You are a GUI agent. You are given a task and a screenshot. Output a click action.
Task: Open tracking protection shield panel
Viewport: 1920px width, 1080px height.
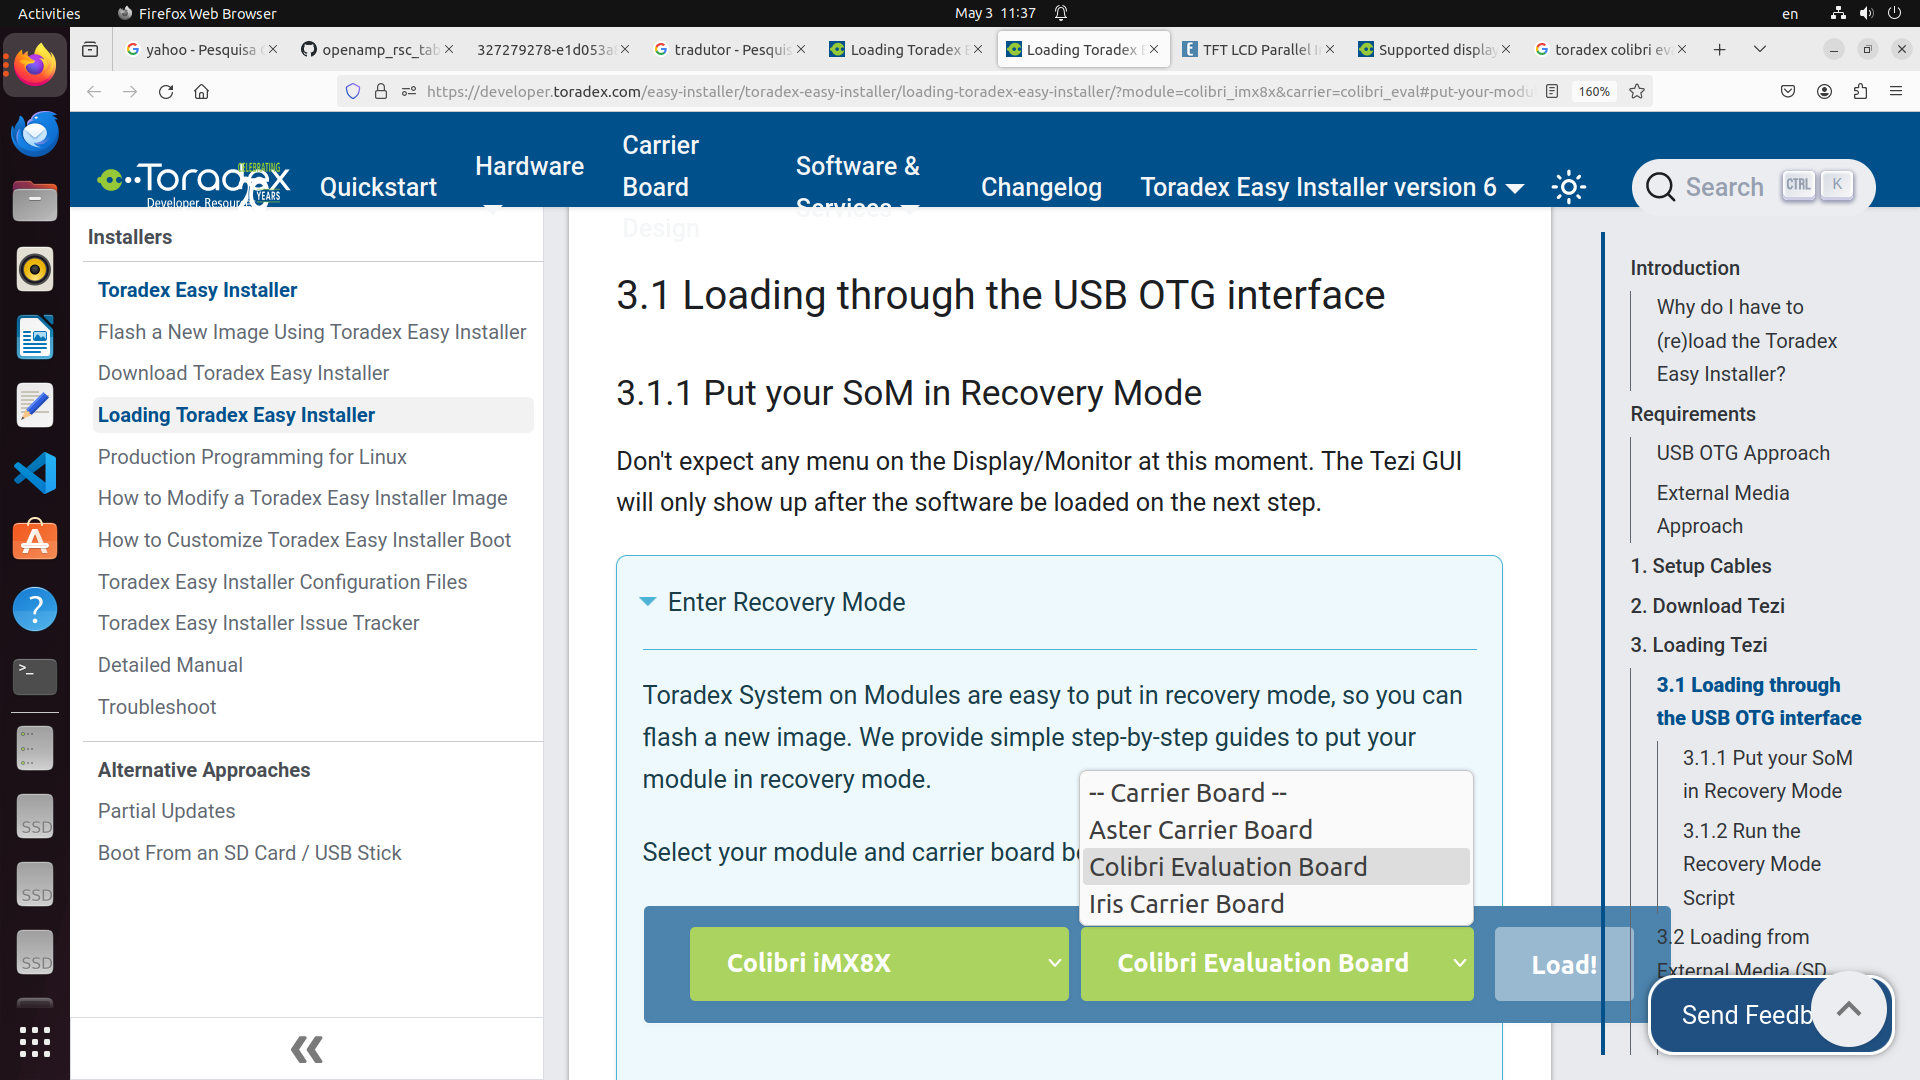pos(352,91)
